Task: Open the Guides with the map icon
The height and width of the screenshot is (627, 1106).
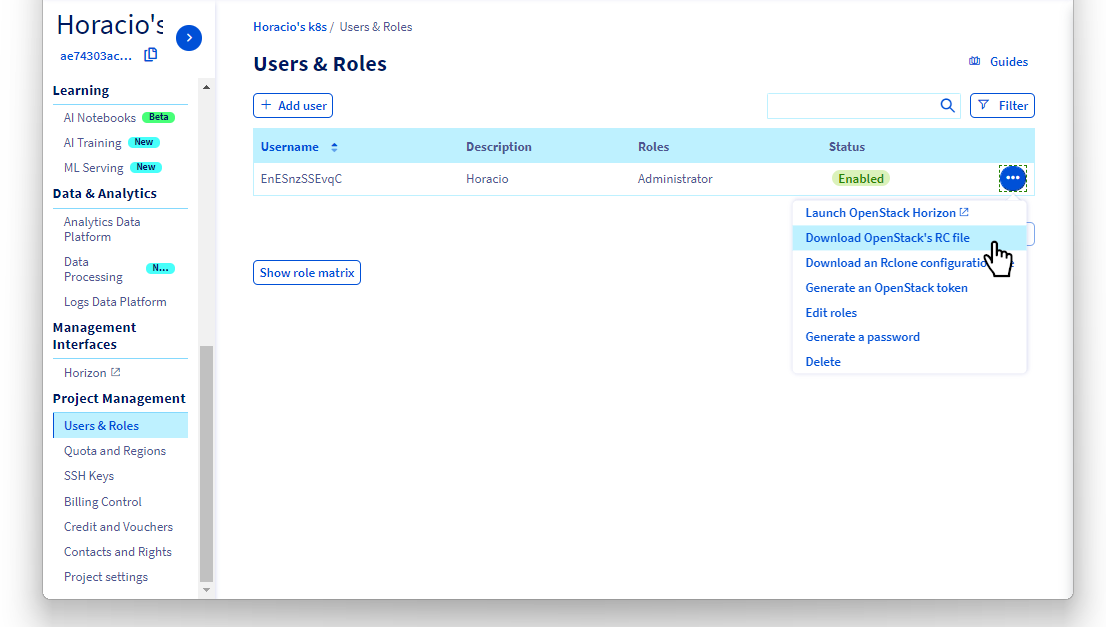Action: click(x=975, y=61)
